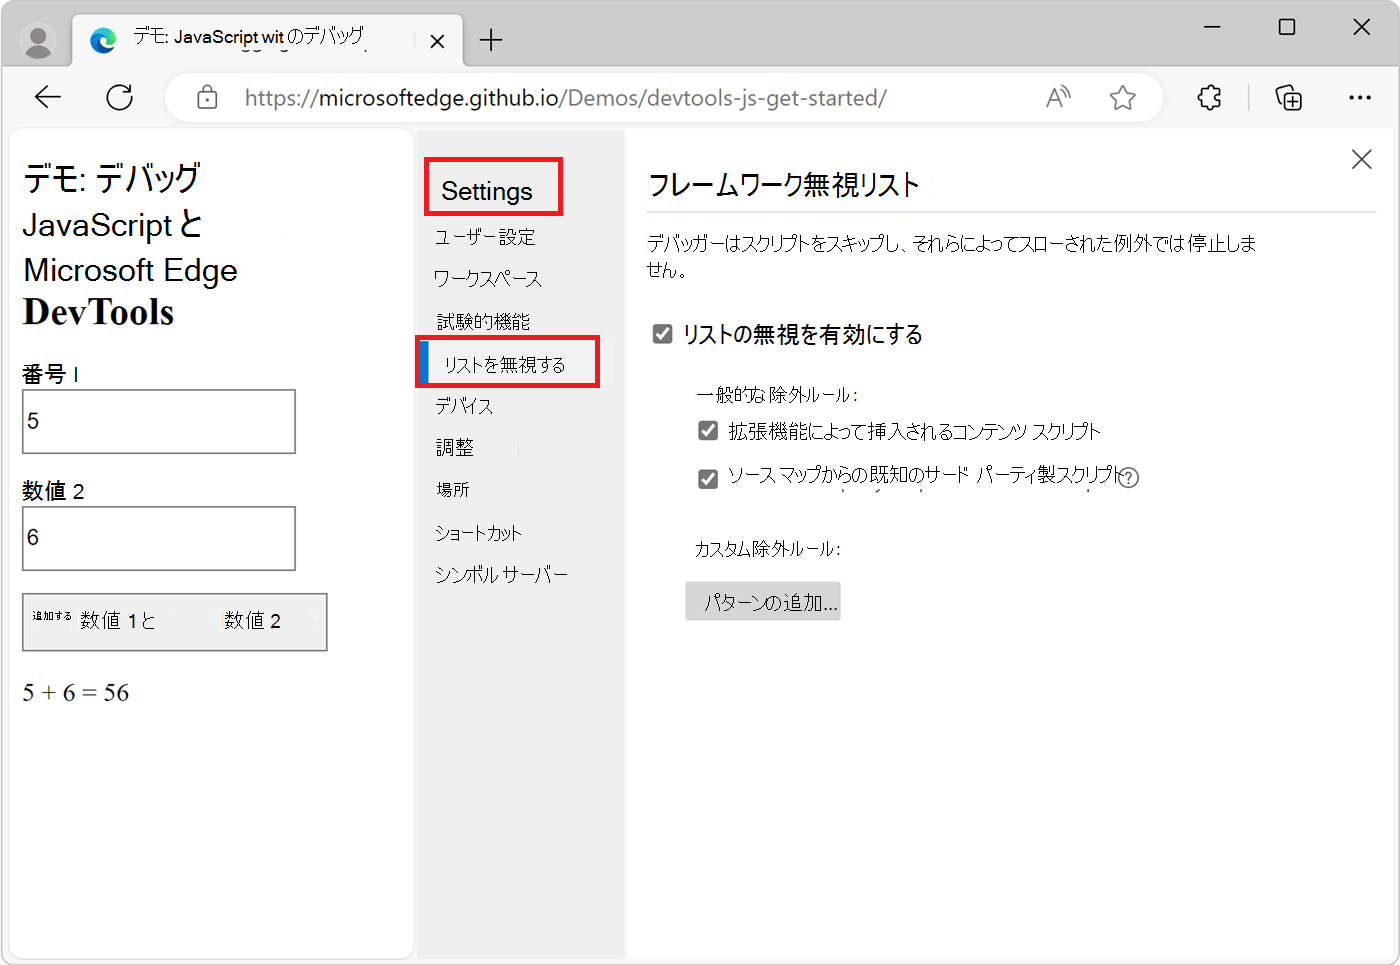Click the パターンの追加 button
This screenshot has height=965, width=1400.
coord(762,601)
